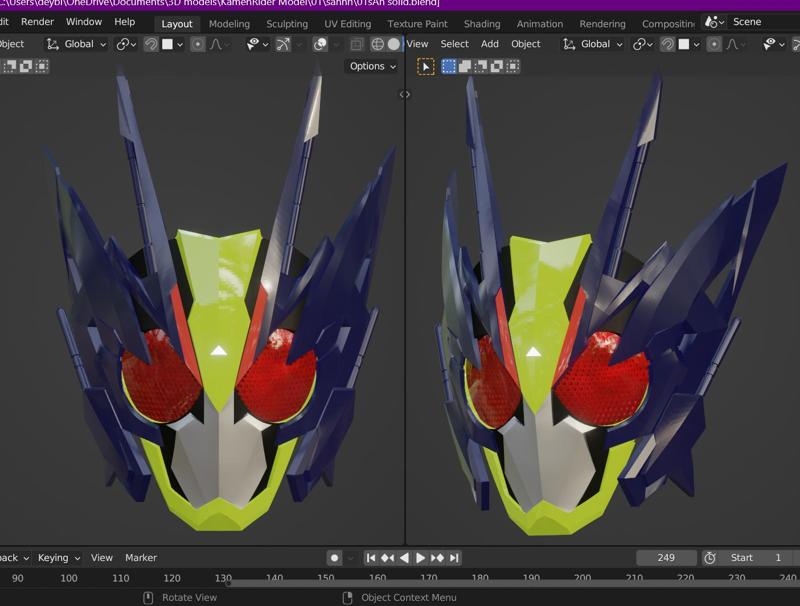Open the proportional editing falloff curve icon
Viewport: 800px width, 606px height.
216,44
